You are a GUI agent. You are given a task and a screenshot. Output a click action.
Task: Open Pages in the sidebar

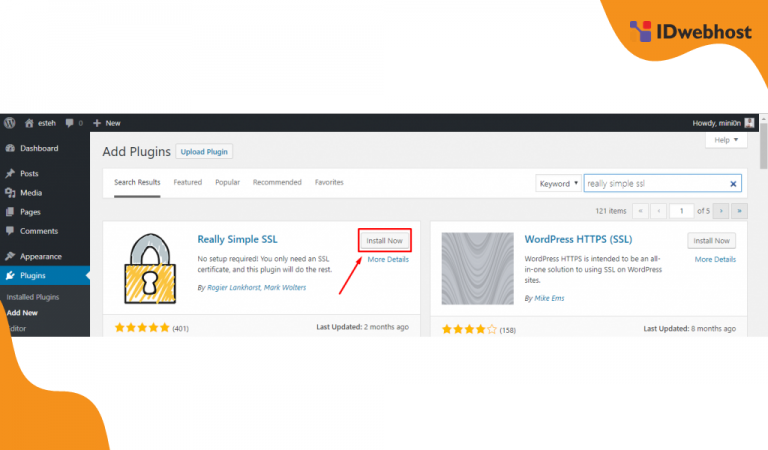coord(30,212)
